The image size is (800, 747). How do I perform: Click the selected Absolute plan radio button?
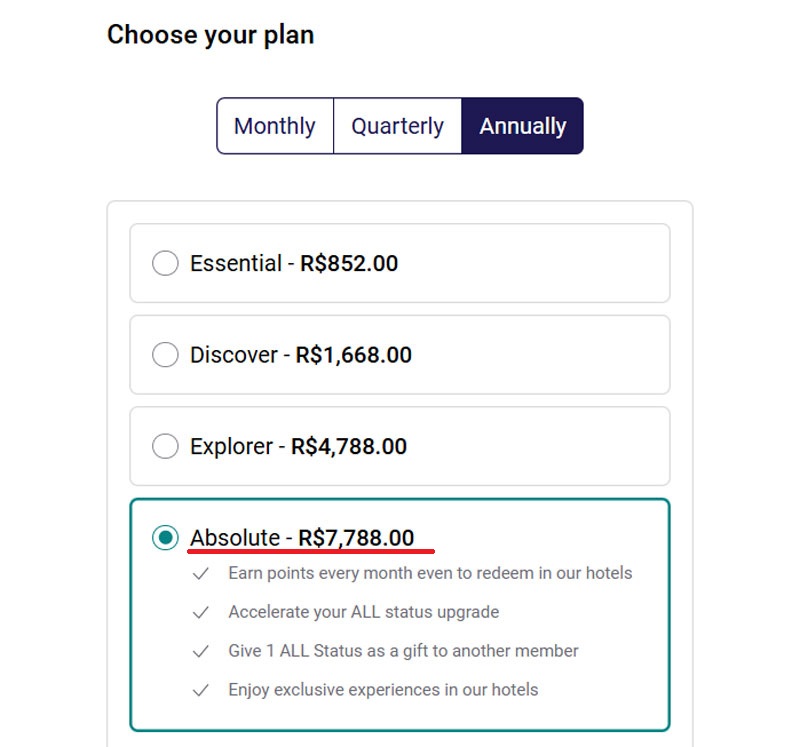[x=165, y=538]
